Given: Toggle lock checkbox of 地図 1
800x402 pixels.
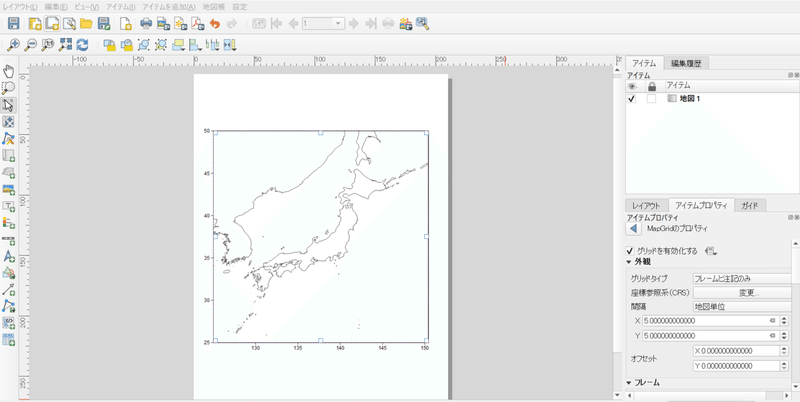Looking at the screenshot, I should [652, 99].
